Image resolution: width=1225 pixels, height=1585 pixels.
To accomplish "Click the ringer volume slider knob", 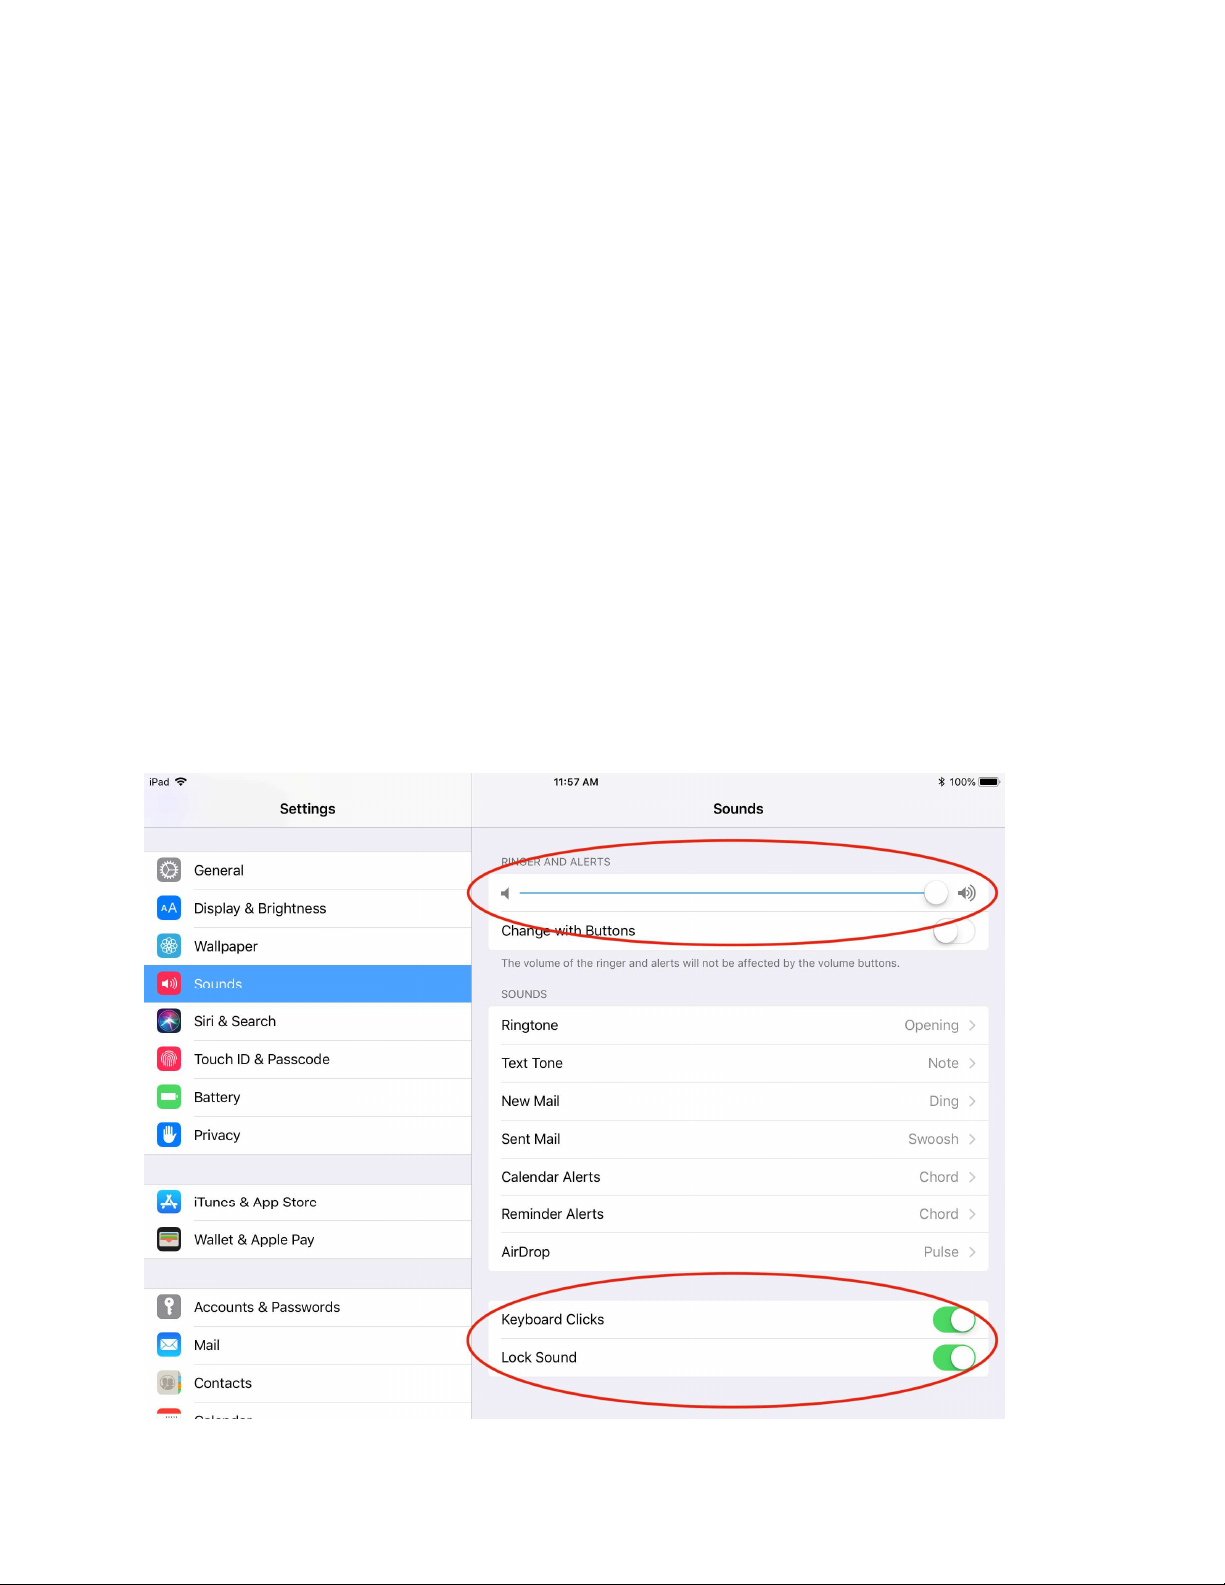I will click(936, 892).
